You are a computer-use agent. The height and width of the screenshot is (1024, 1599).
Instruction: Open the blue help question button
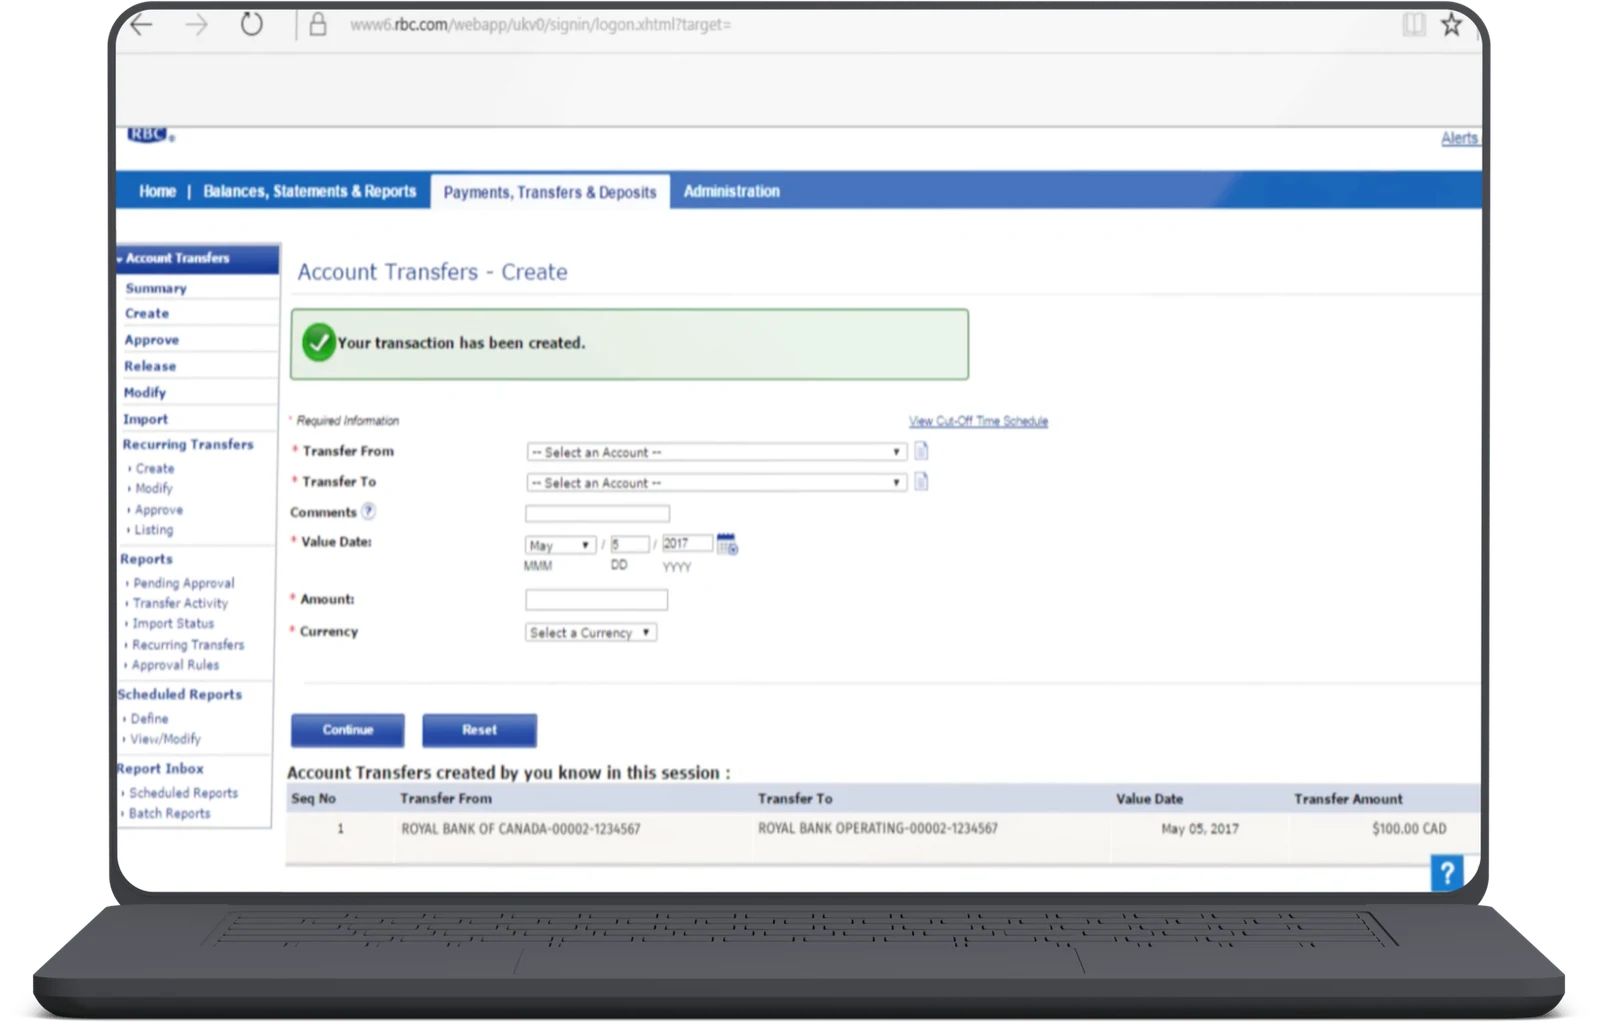pos(1446,873)
